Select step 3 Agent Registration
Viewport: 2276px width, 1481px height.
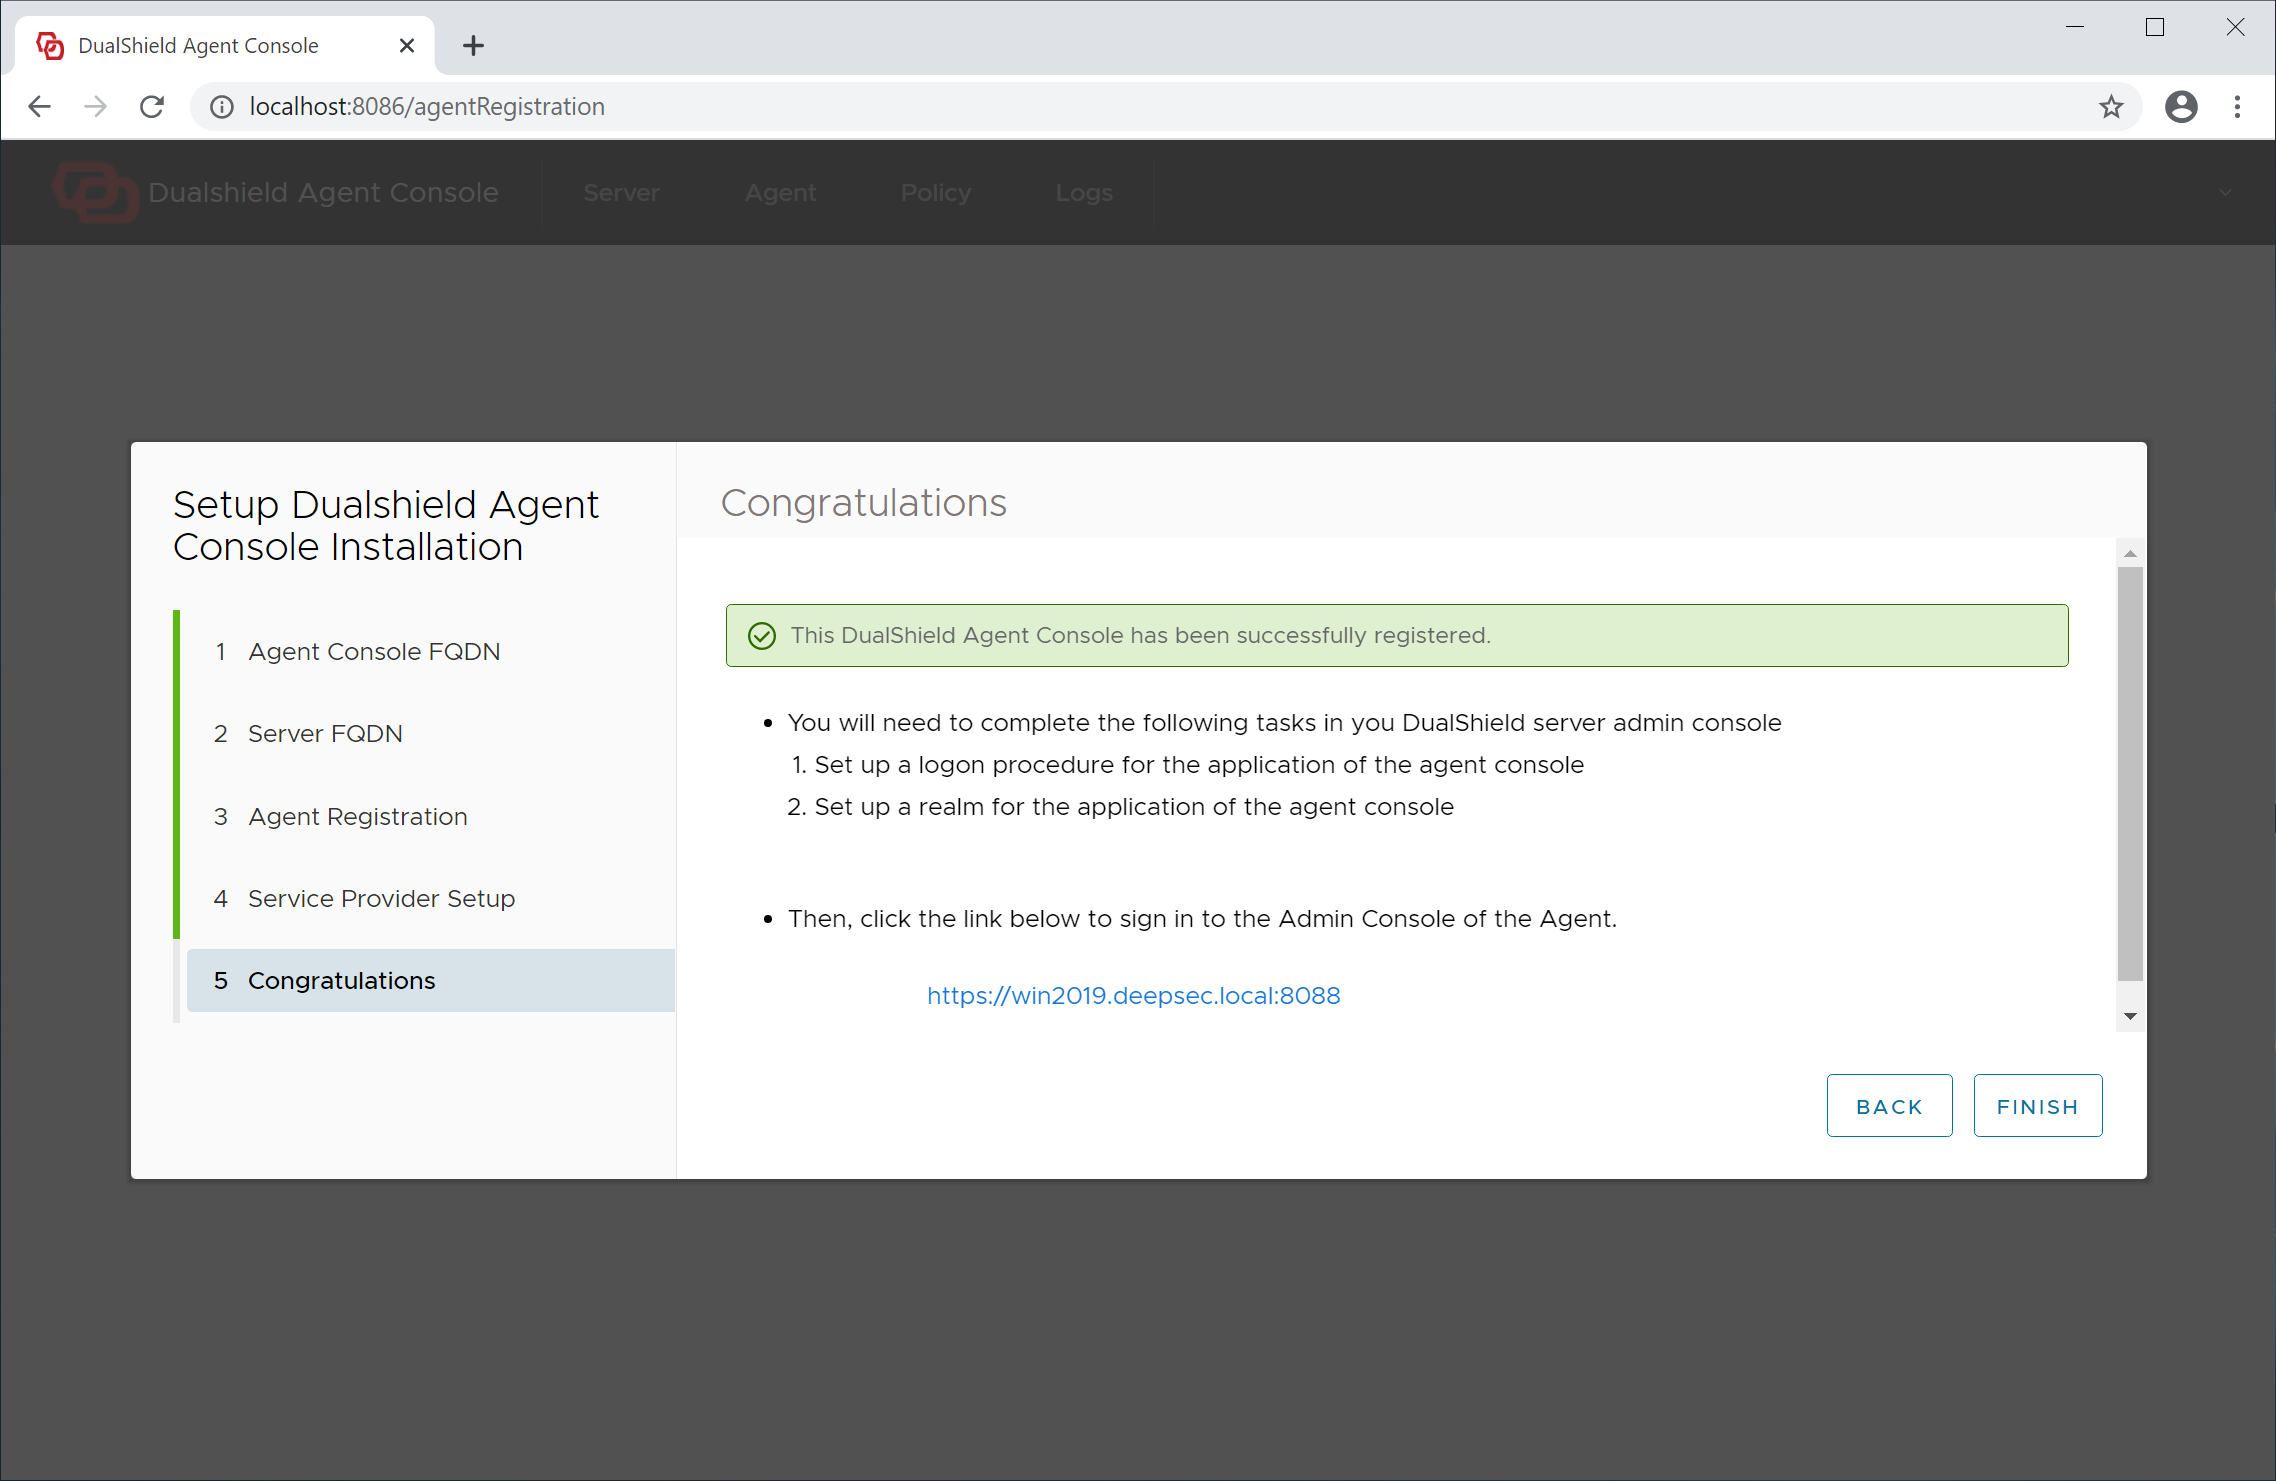[x=357, y=816]
